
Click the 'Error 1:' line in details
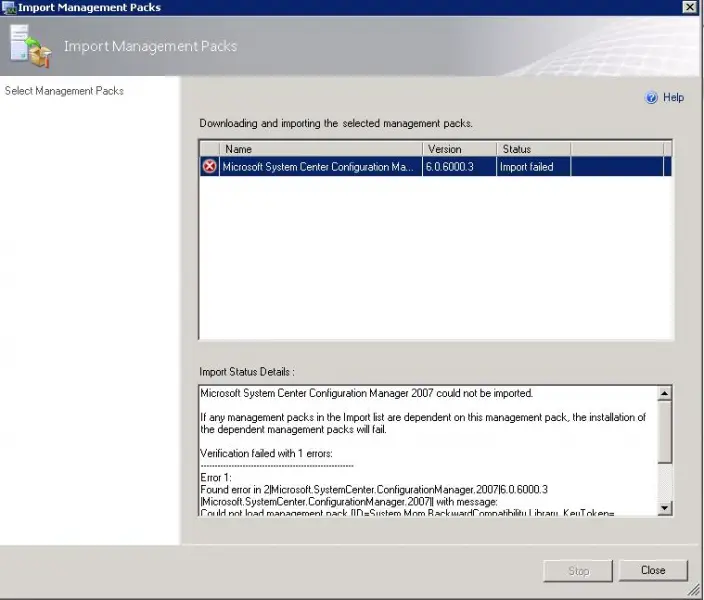(216, 477)
